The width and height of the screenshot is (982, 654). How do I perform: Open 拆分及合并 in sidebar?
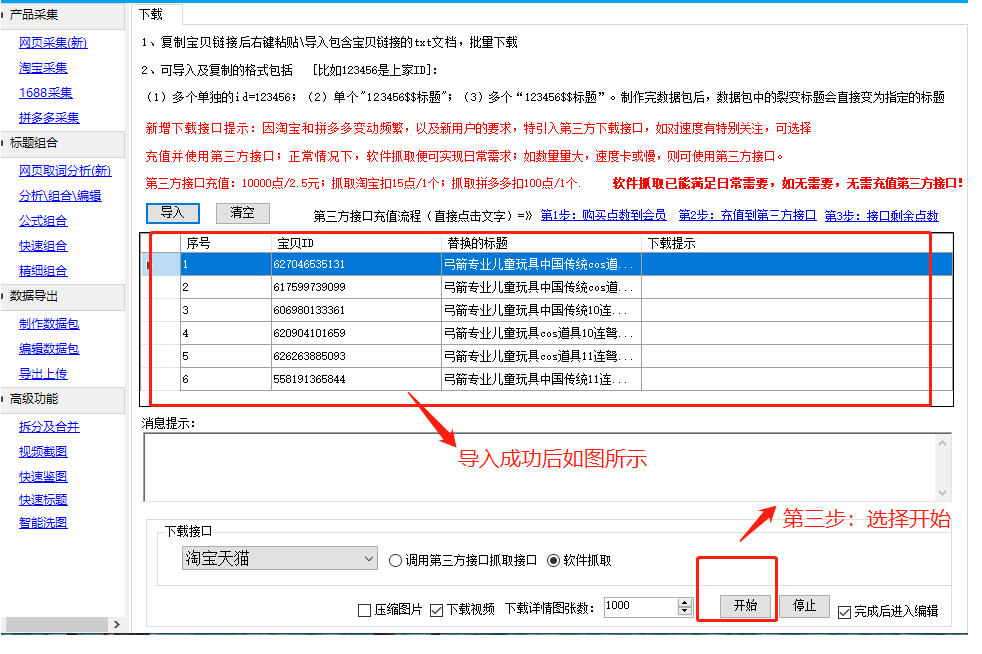pyautogui.click(x=49, y=427)
